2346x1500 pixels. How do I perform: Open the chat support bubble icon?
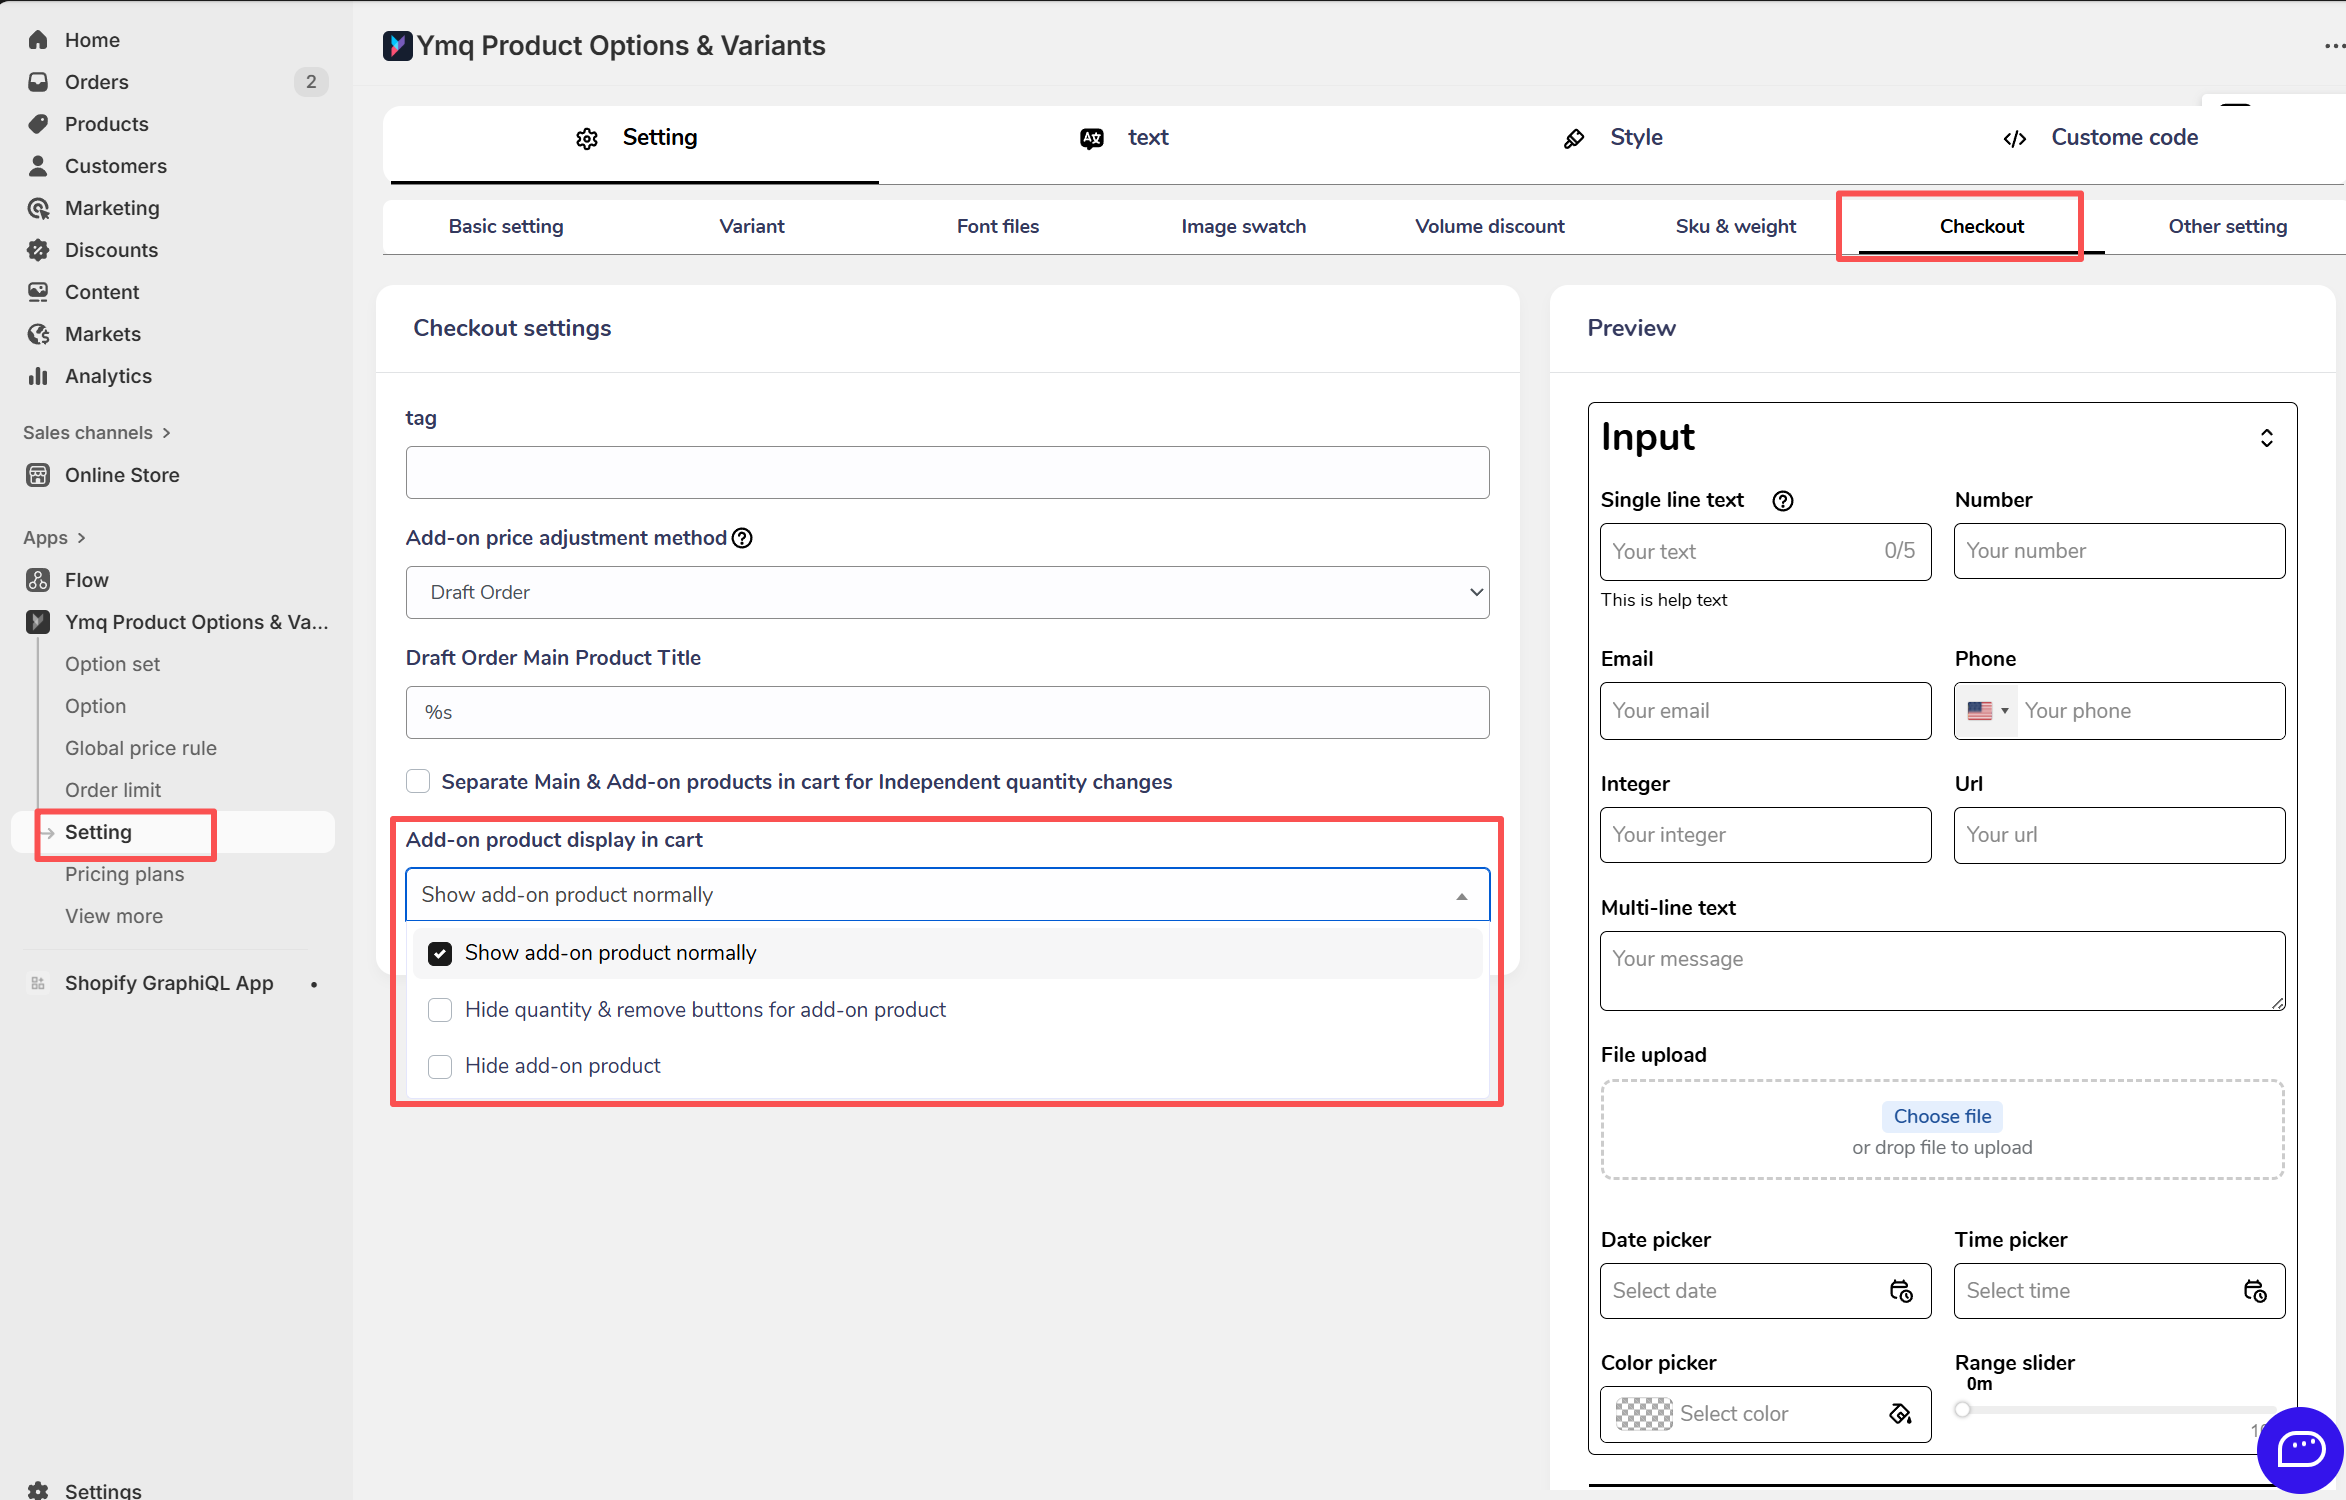coord(2301,1448)
